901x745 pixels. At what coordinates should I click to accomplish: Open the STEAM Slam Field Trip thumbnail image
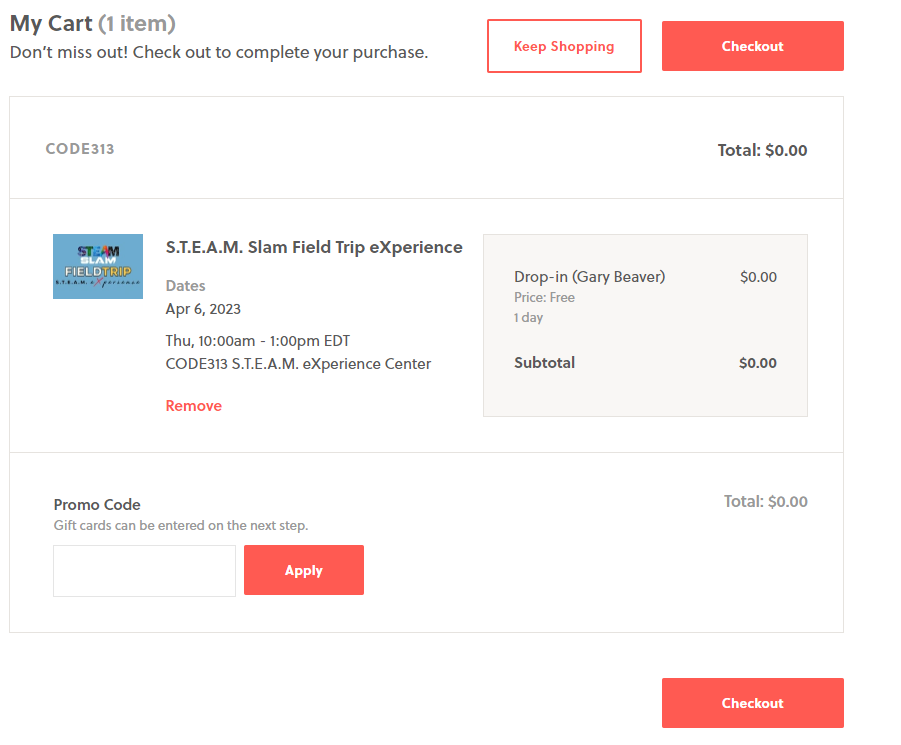(98, 266)
